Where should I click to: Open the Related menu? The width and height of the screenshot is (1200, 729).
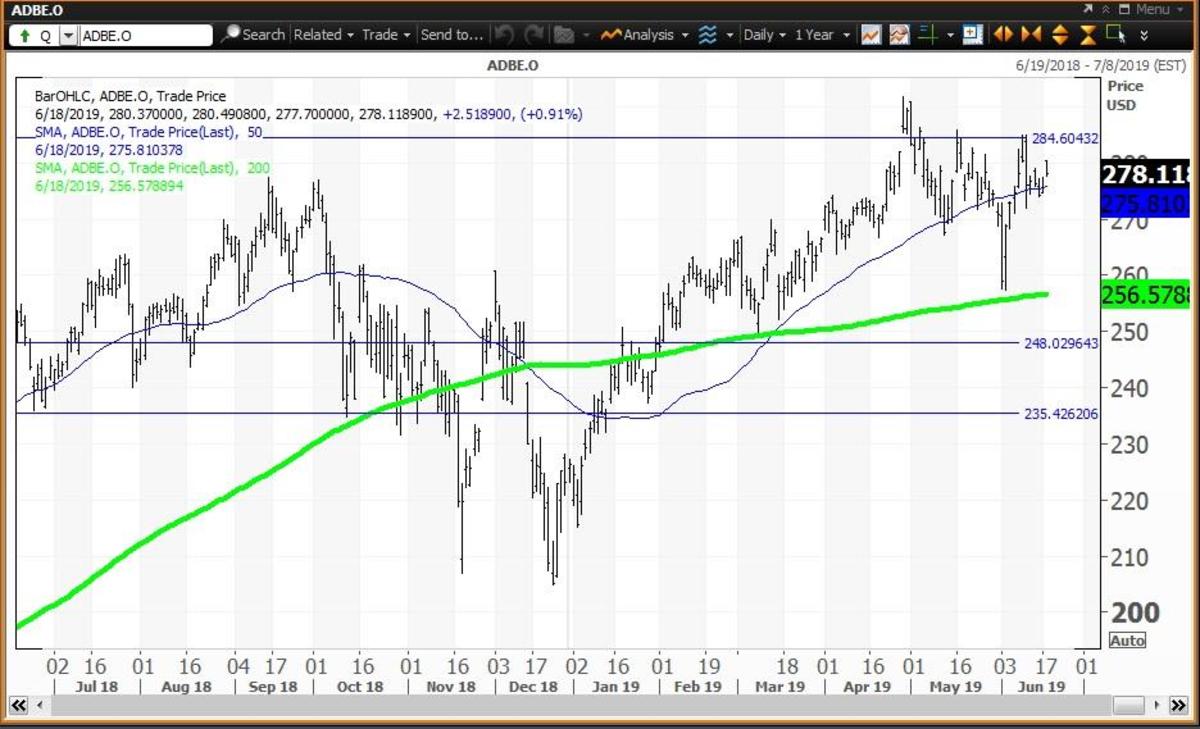coord(323,34)
